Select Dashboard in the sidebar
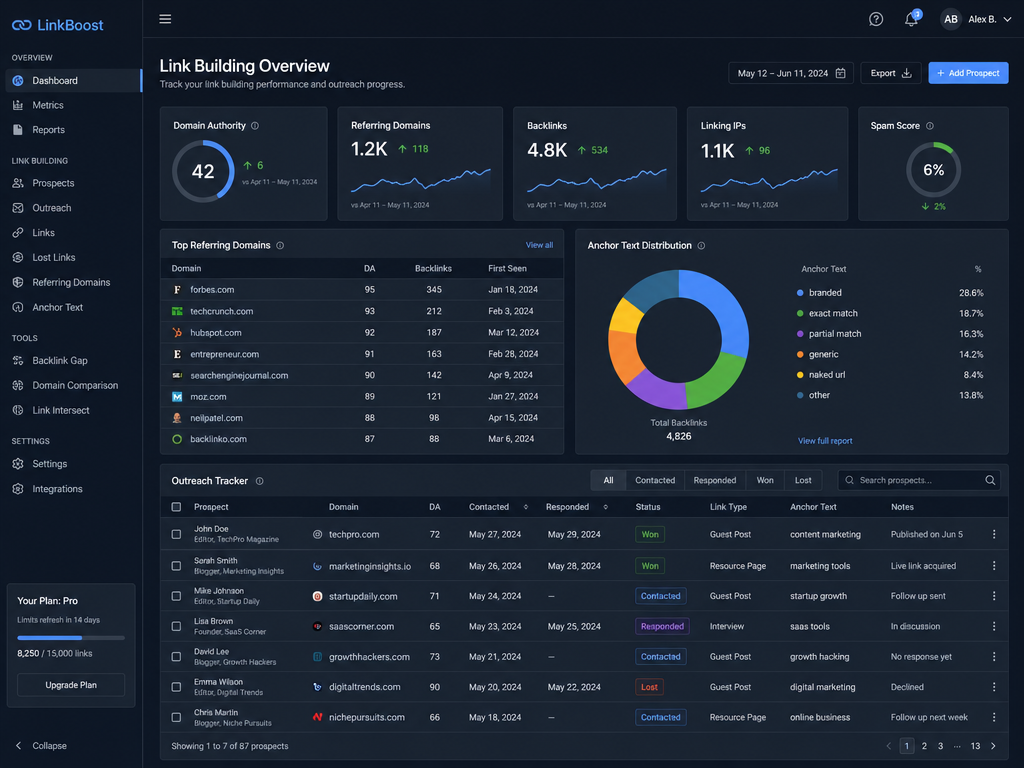Screen dimensions: 1024x768 [x=73, y=80]
